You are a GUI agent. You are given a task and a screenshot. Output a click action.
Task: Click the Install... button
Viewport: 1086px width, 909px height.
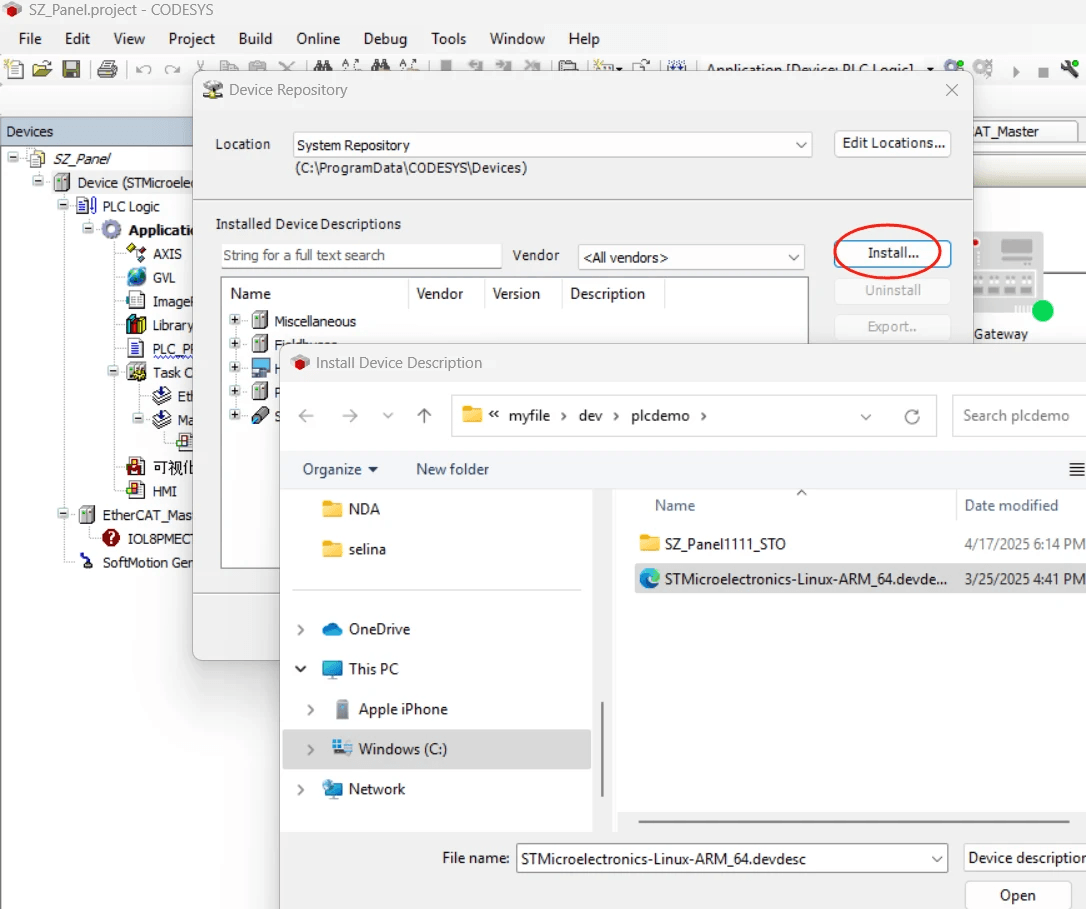point(893,254)
